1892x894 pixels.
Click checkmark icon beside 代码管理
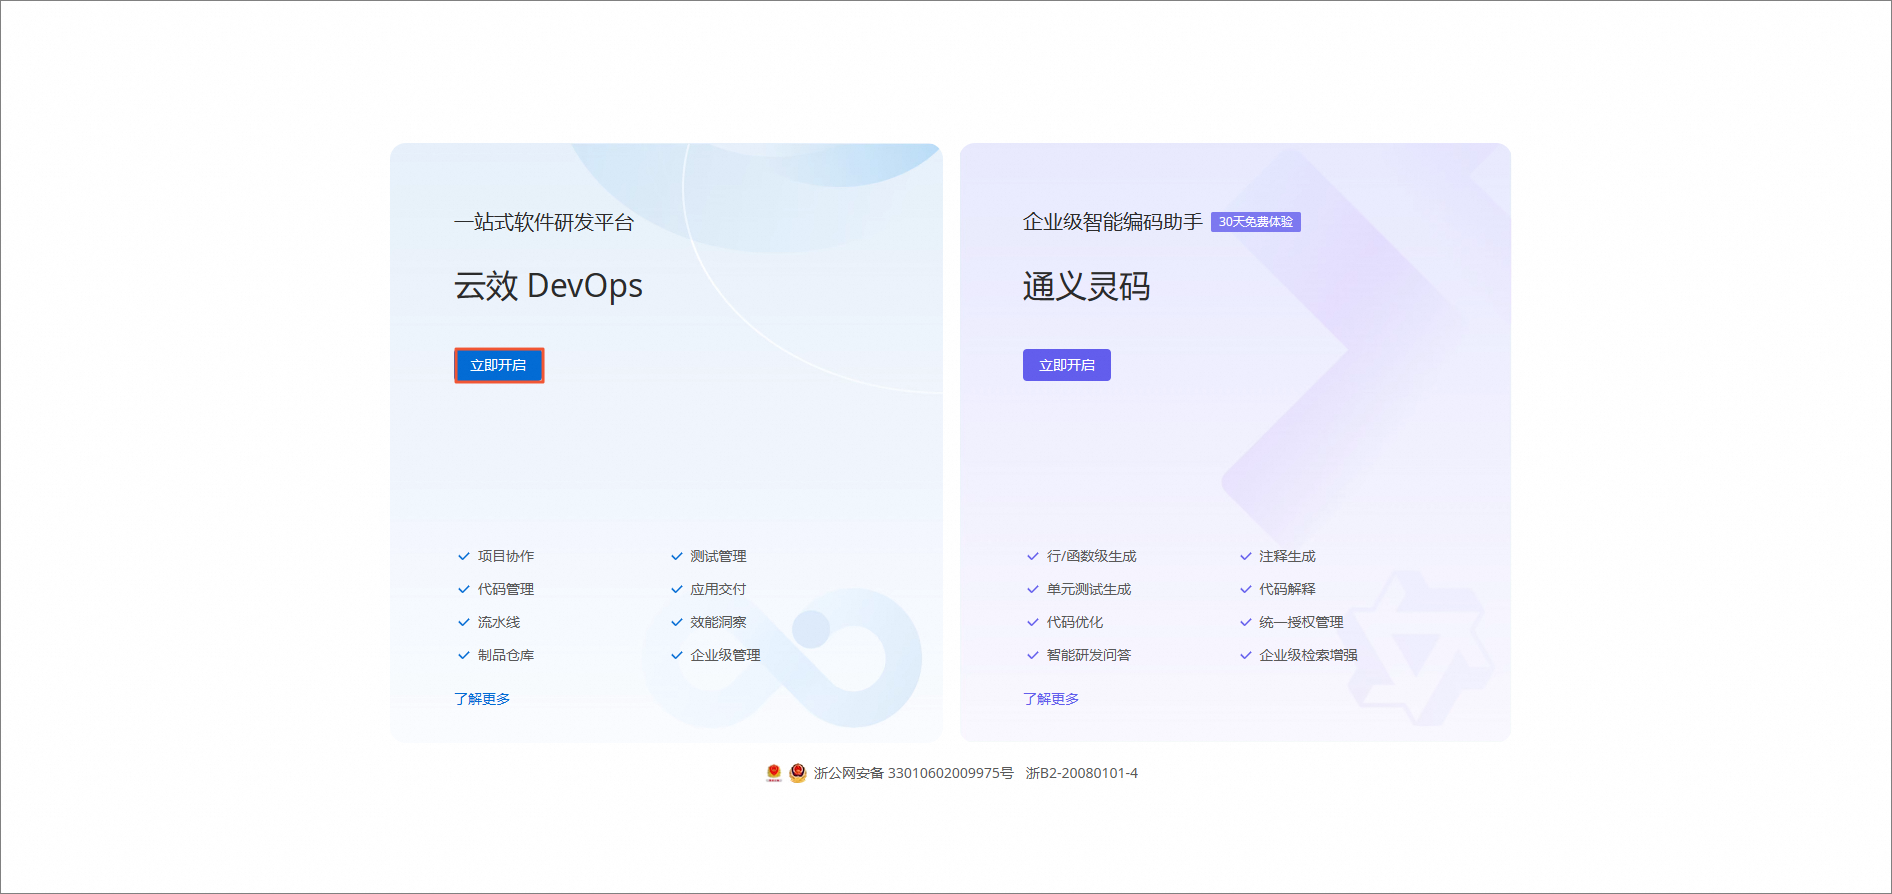tap(464, 589)
